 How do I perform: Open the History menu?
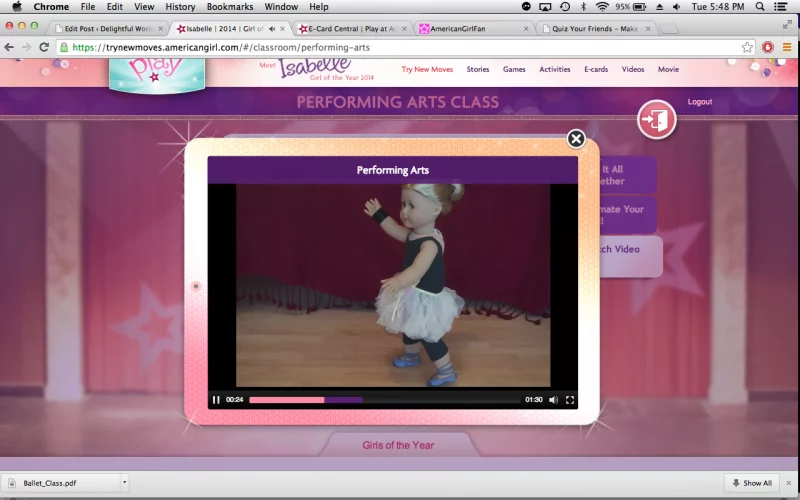180,7
